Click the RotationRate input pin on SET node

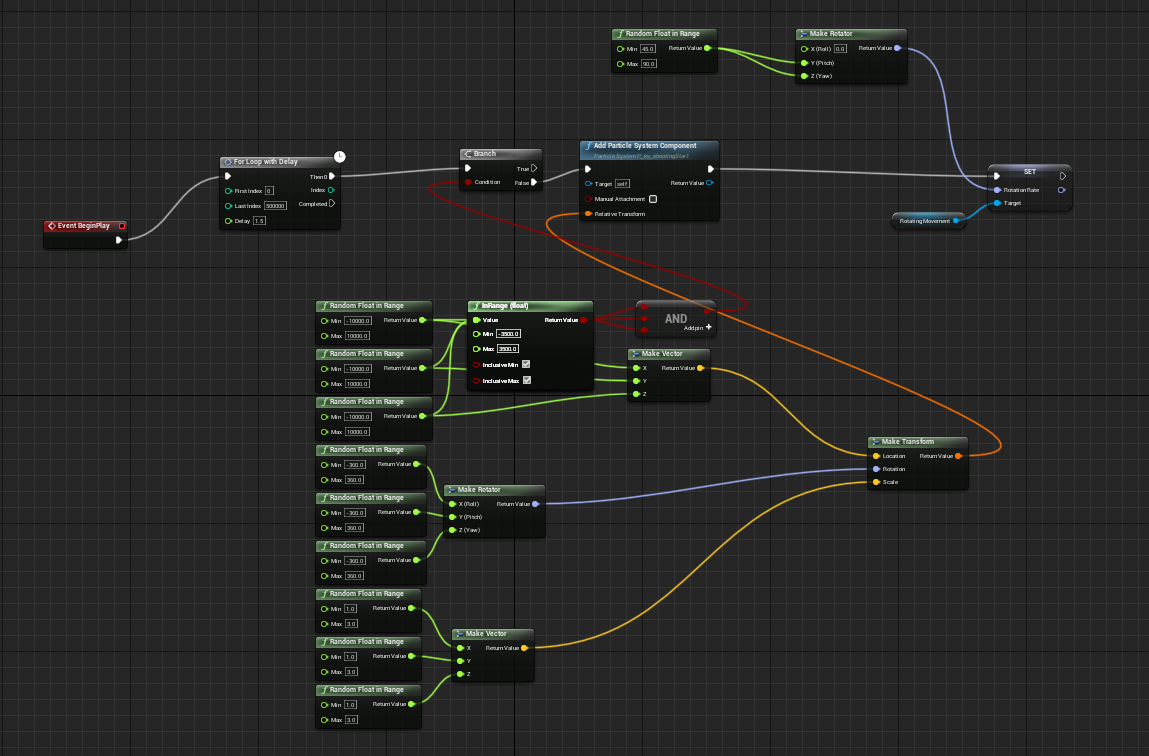click(x=997, y=190)
